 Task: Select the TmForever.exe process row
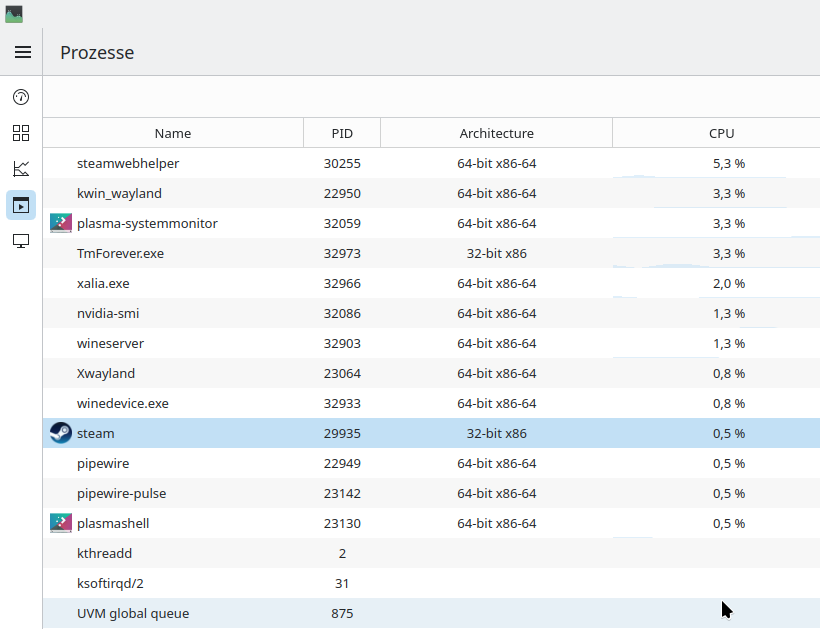tap(200, 253)
